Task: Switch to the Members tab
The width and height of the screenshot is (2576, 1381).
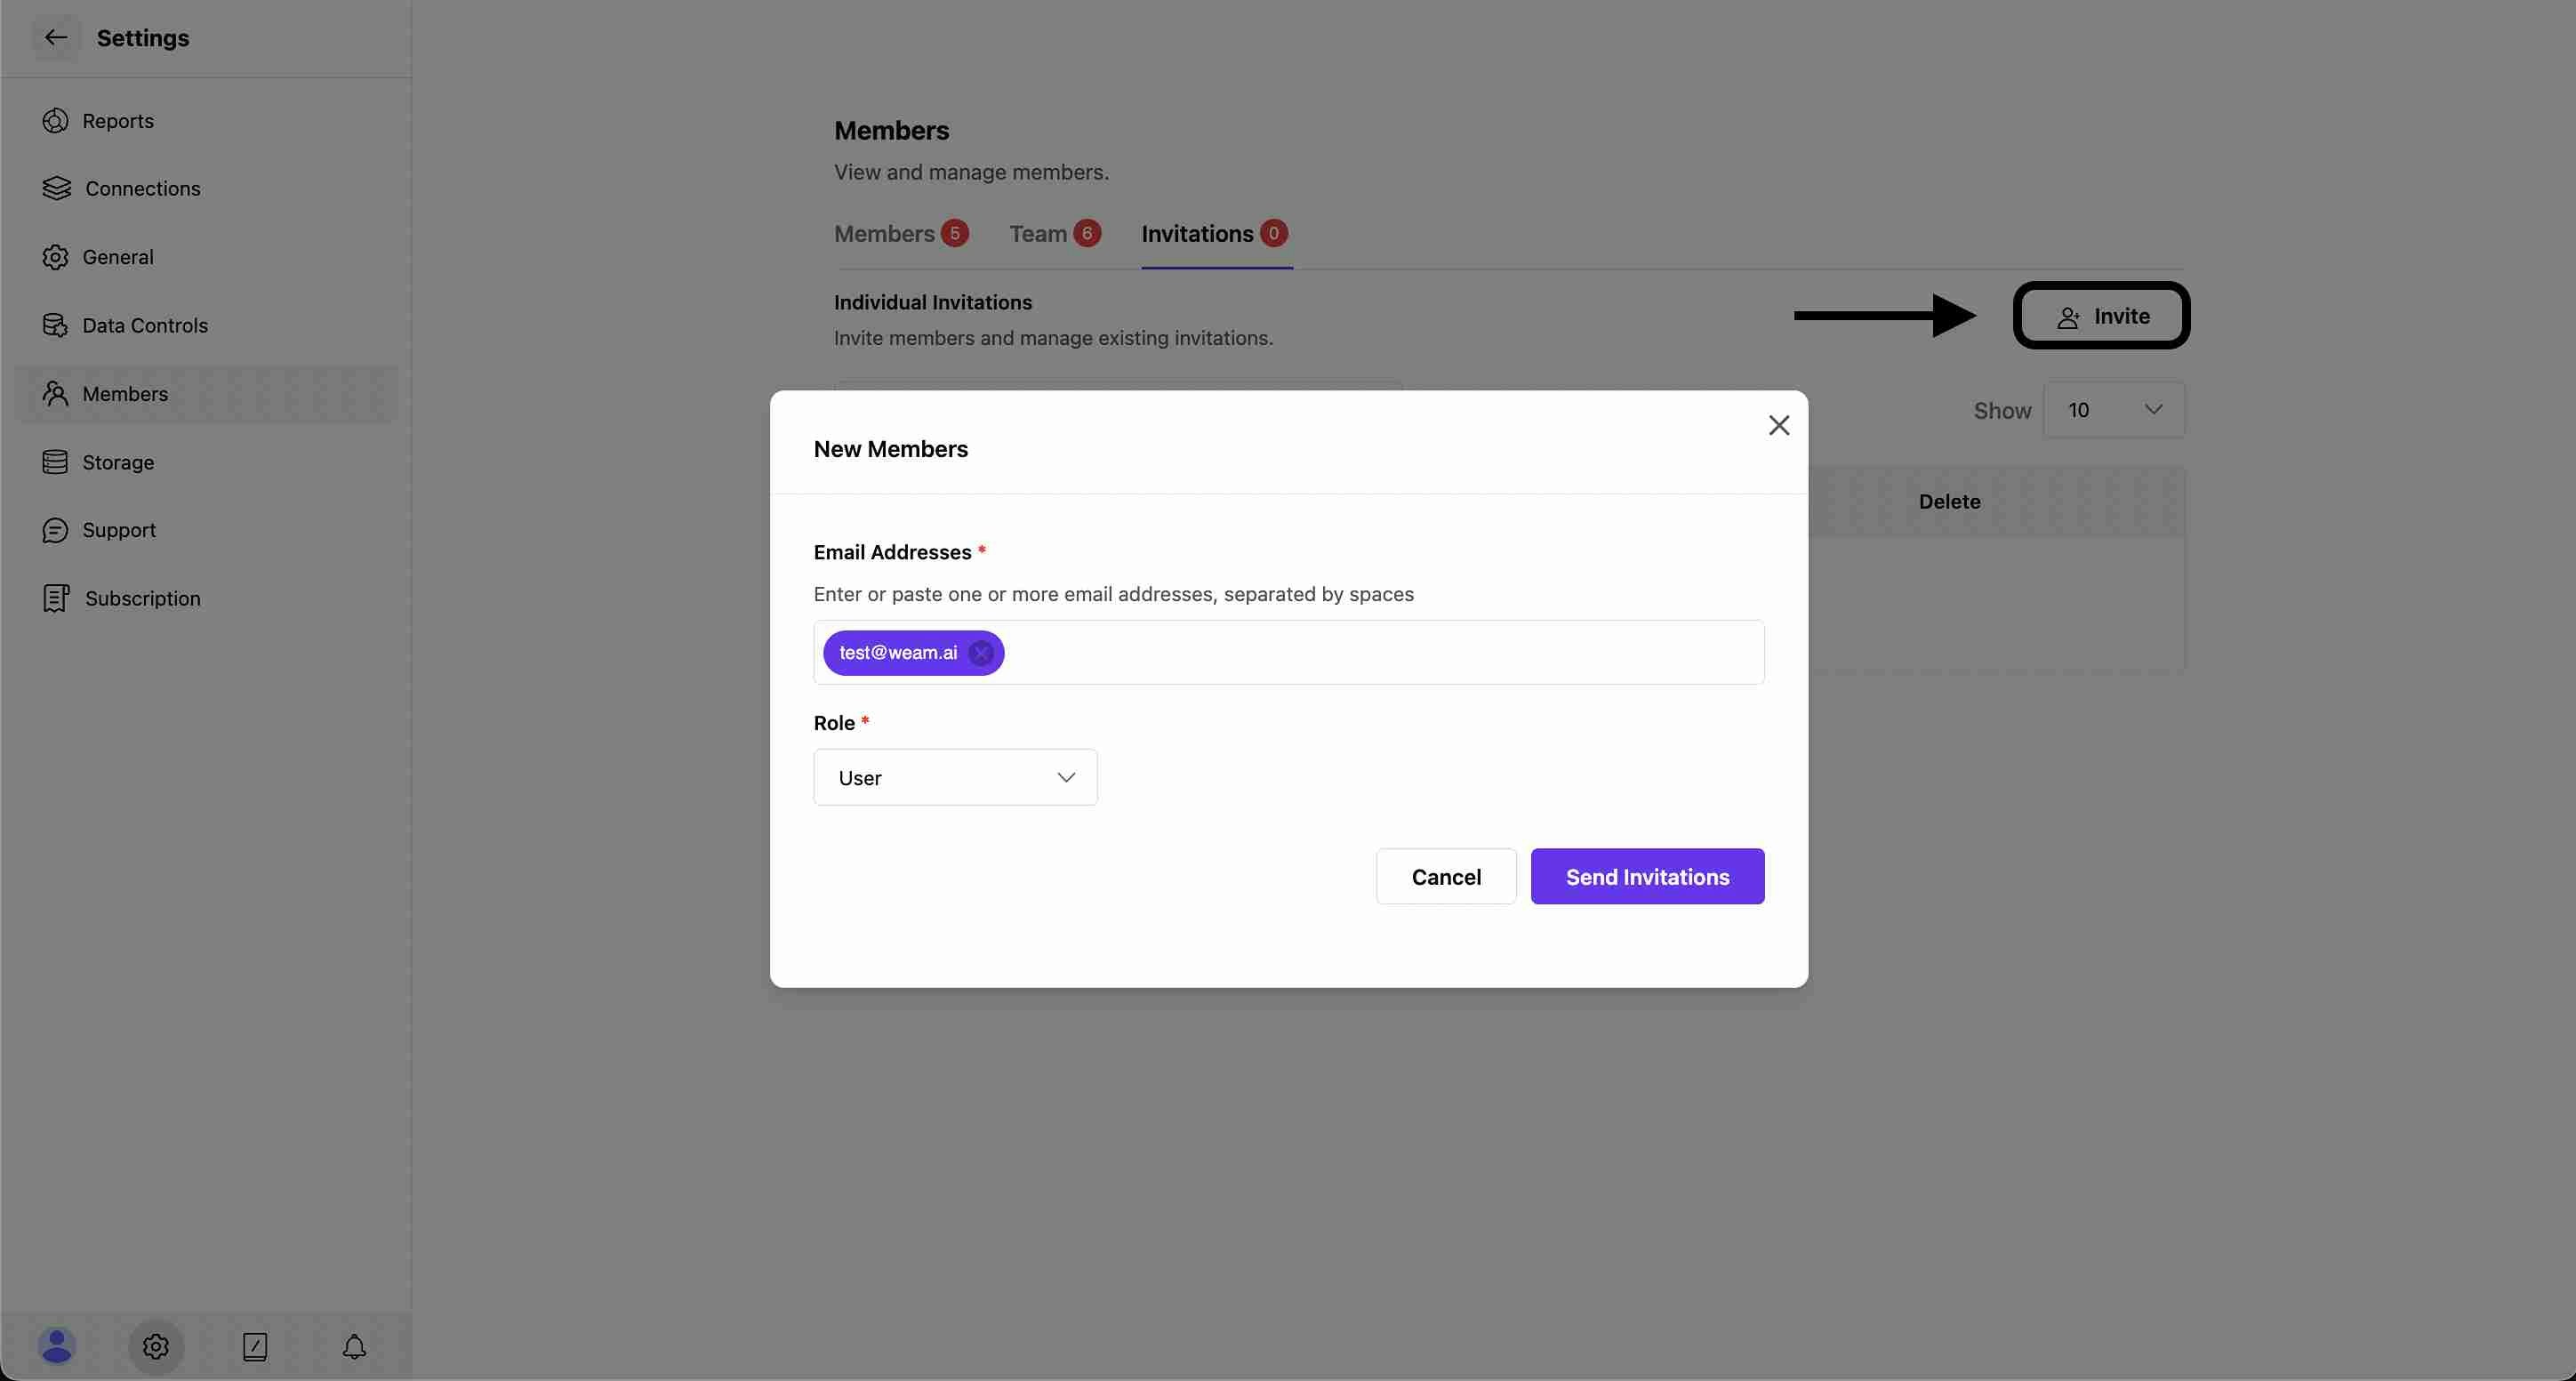Action: tap(885, 234)
